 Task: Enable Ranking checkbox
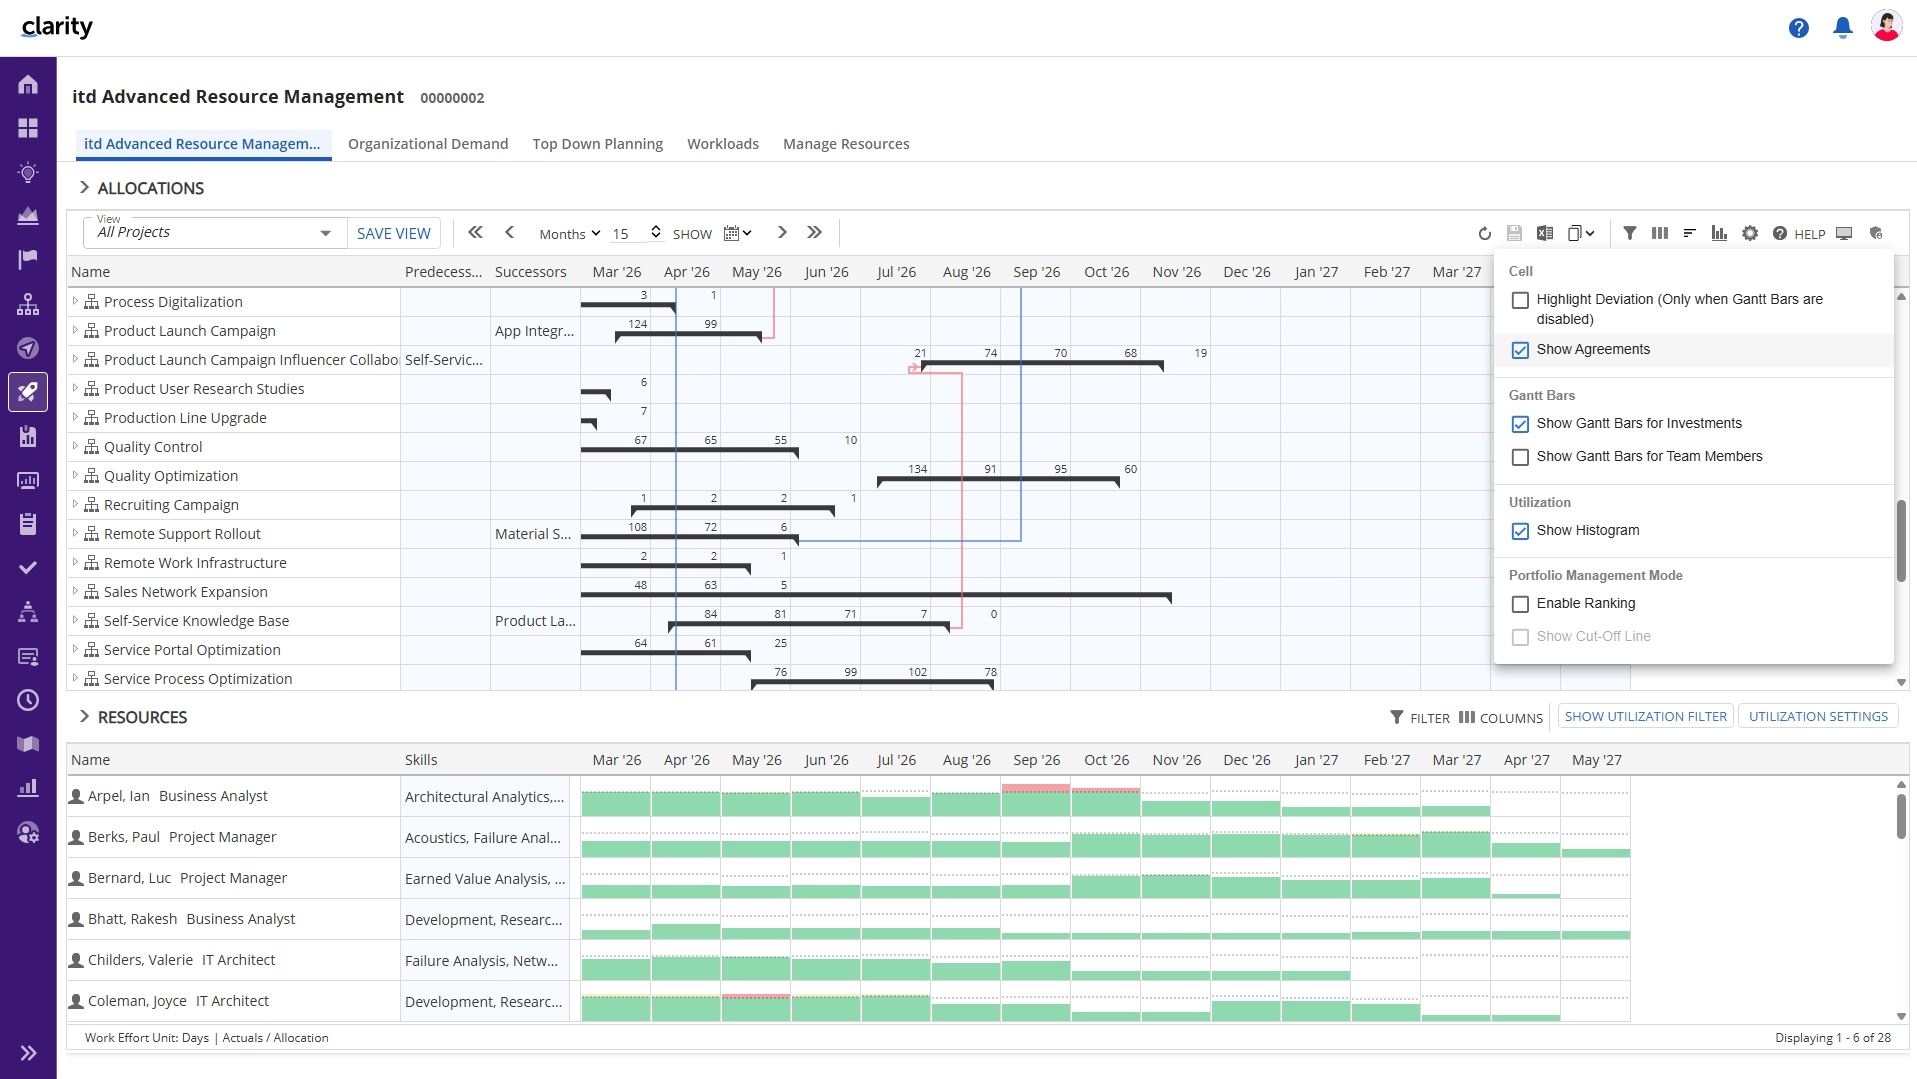click(x=1520, y=604)
